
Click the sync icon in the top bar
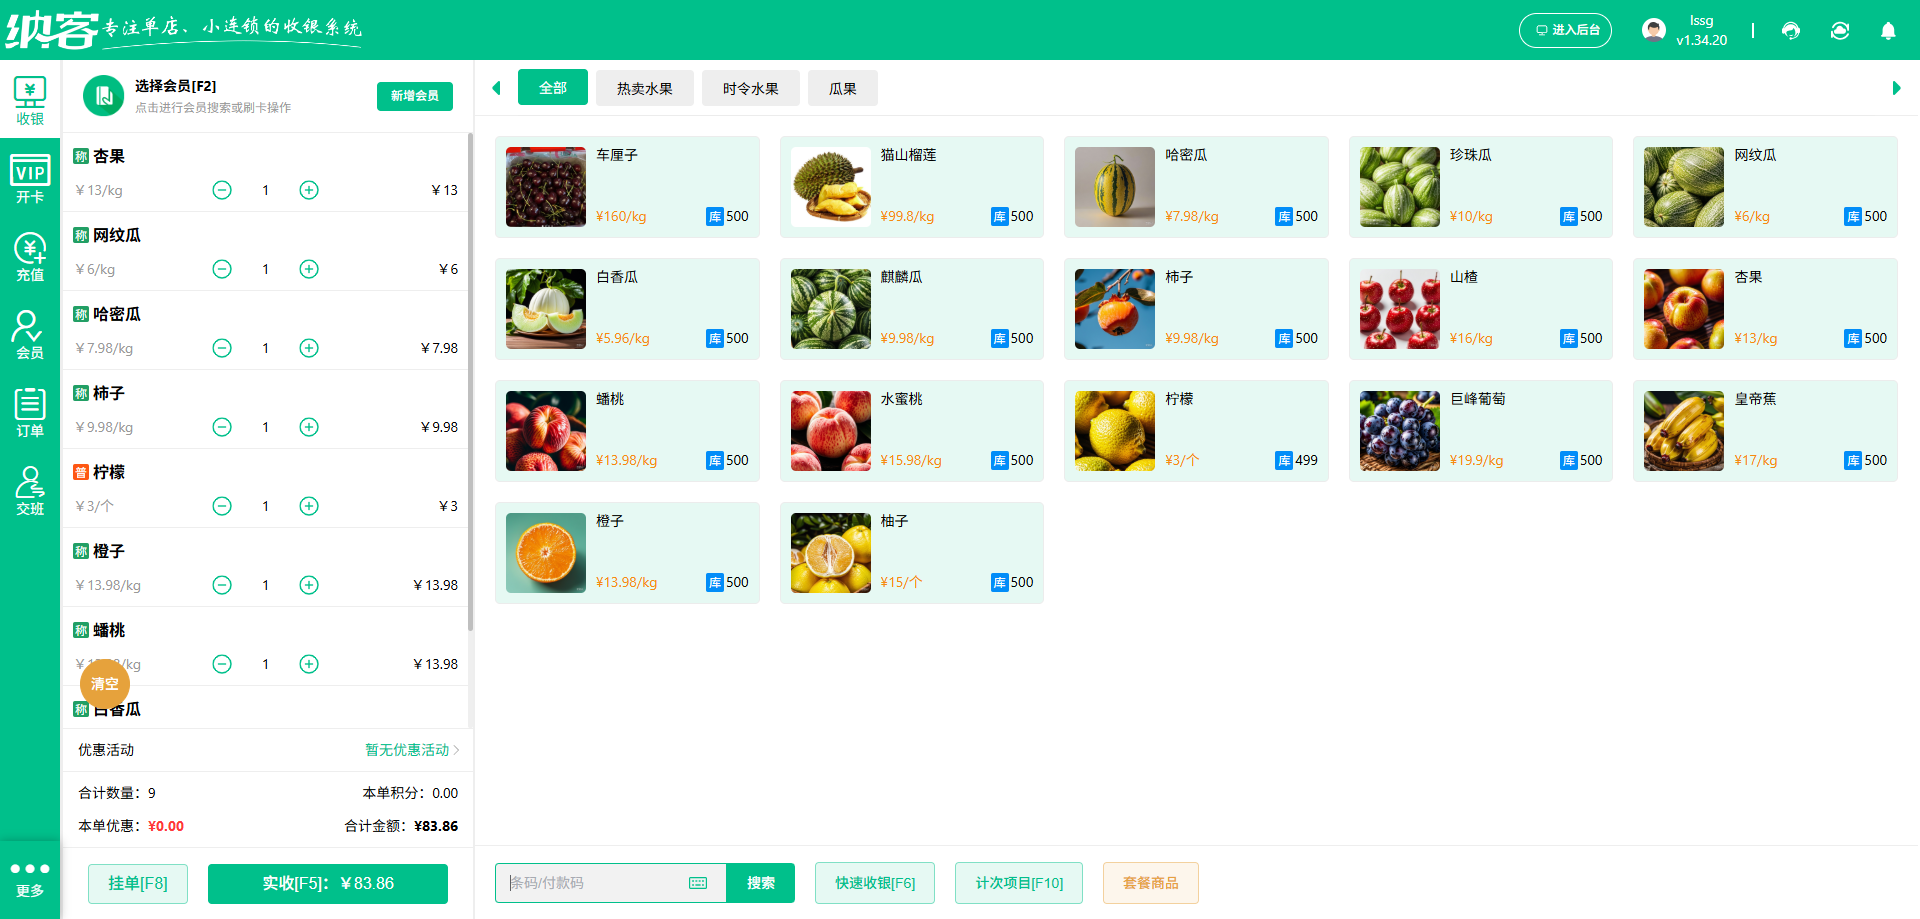point(1840,31)
